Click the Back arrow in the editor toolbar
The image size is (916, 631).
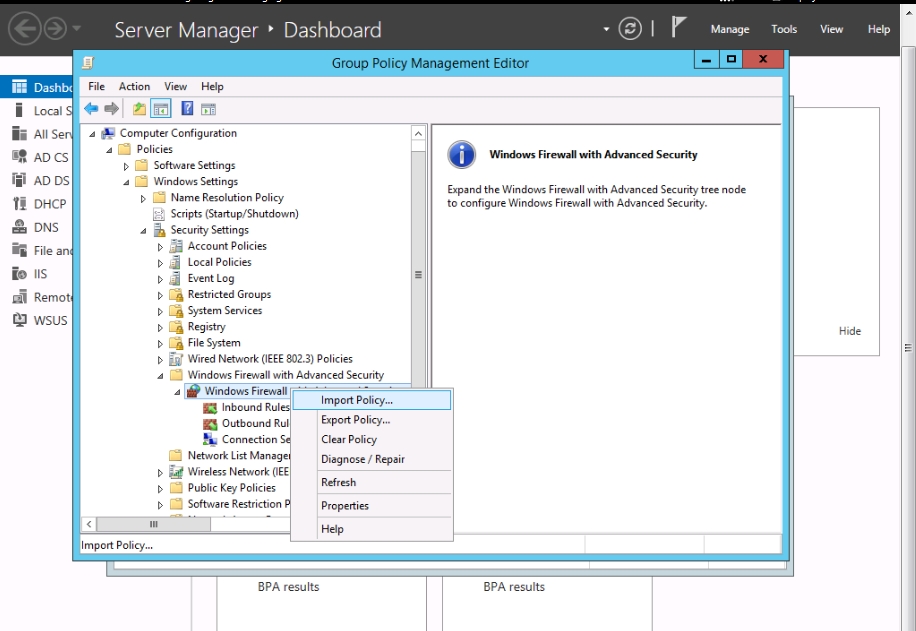click(91, 109)
